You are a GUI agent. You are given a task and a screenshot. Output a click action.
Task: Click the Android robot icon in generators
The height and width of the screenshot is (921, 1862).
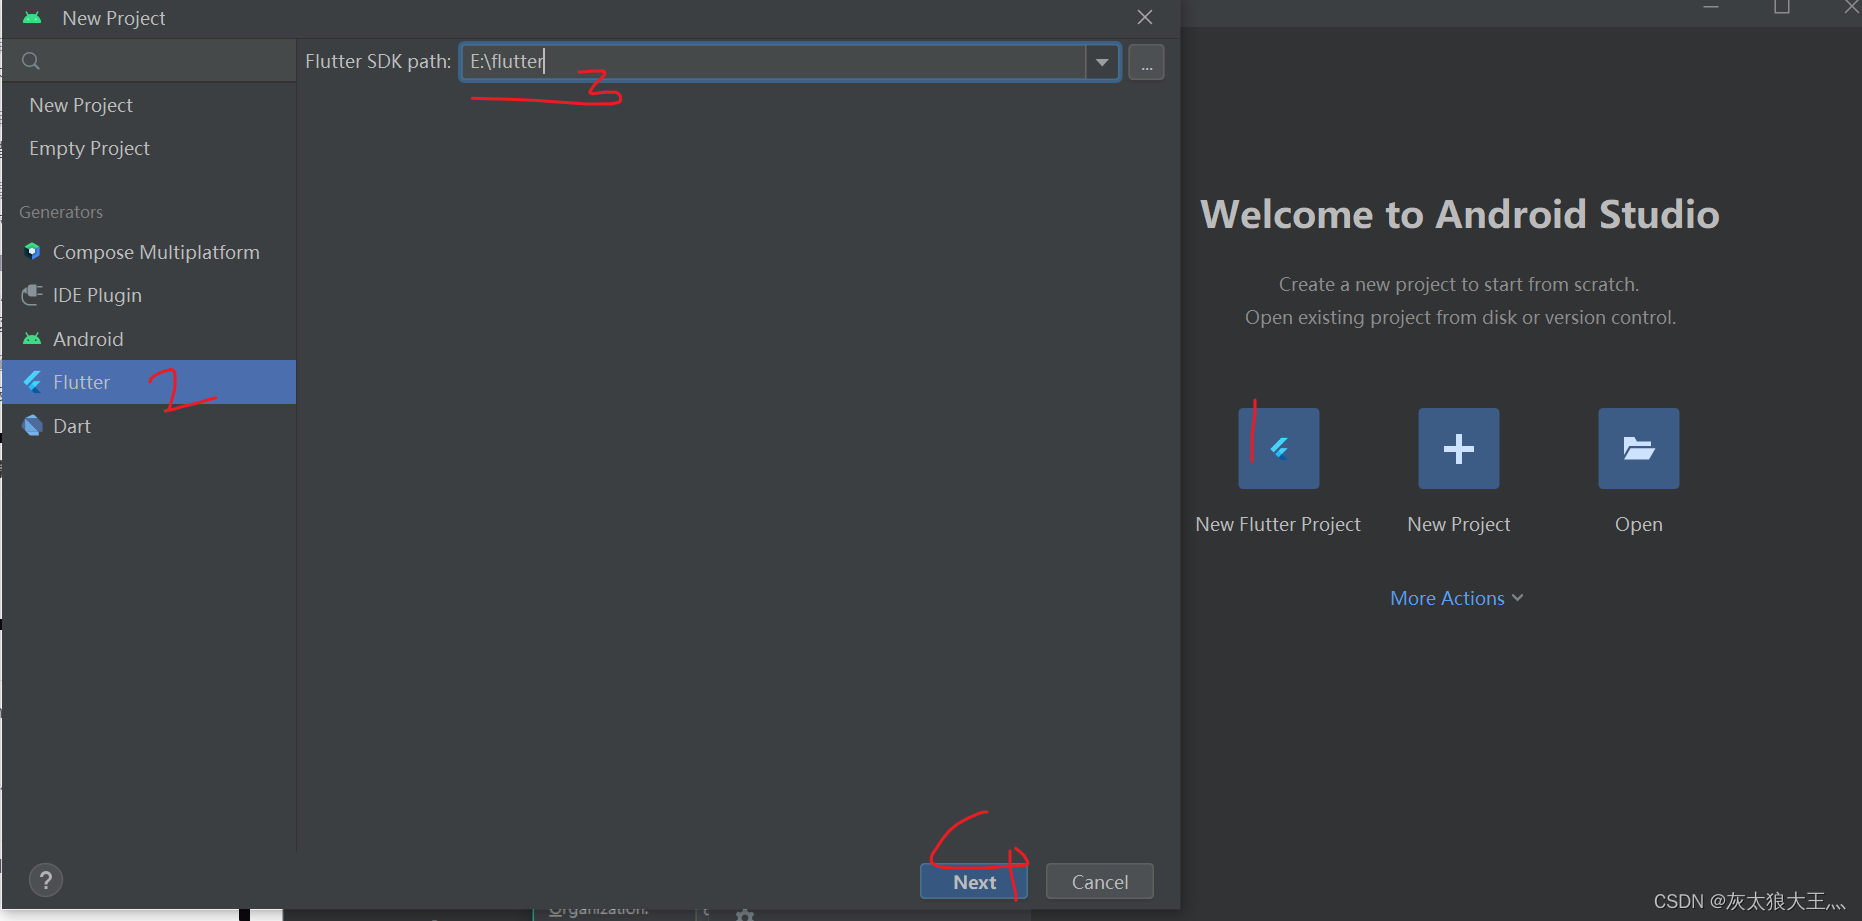32,338
